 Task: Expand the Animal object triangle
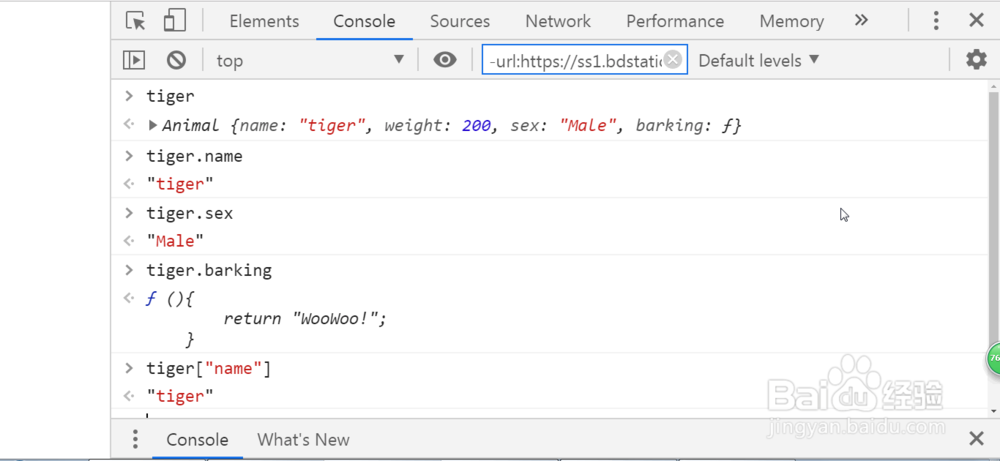pyautogui.click(x=153, y=126)
